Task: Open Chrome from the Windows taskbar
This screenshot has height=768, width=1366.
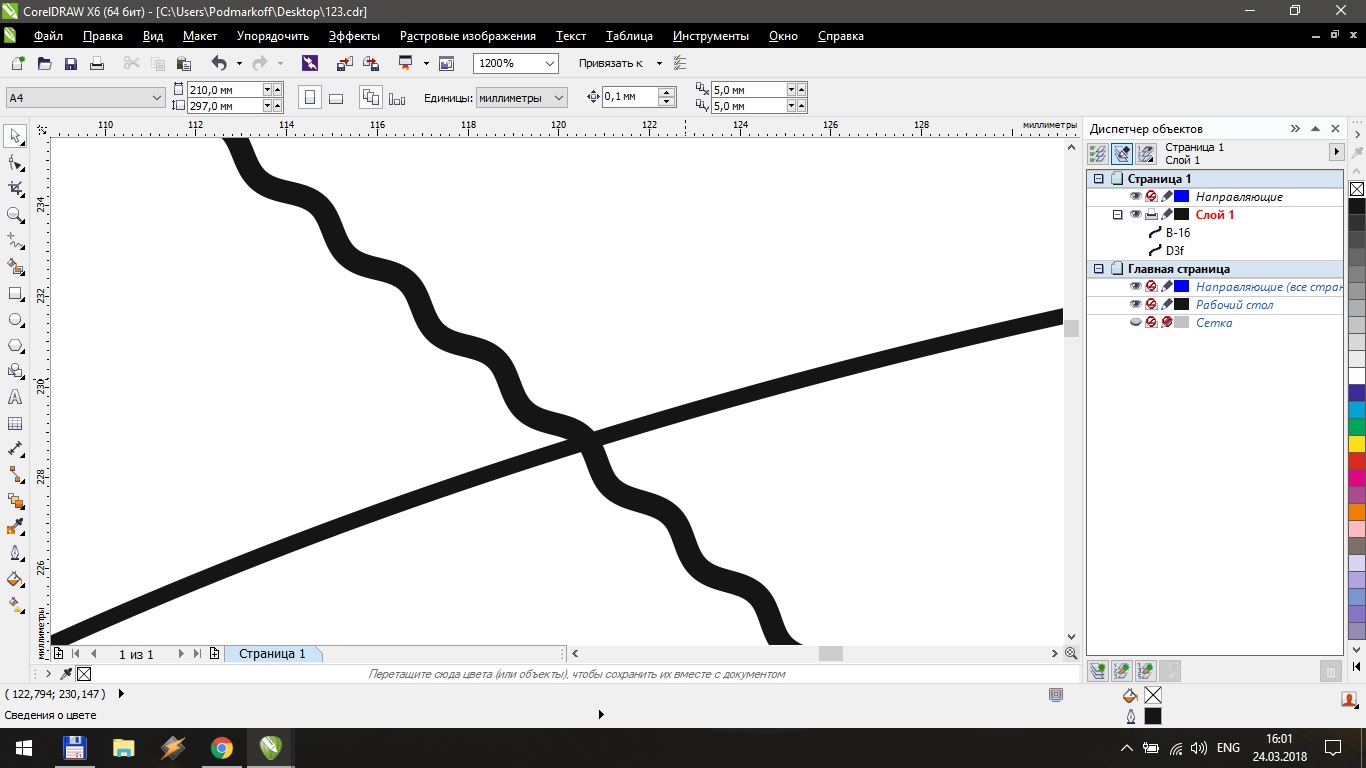Action: [221, 747]
